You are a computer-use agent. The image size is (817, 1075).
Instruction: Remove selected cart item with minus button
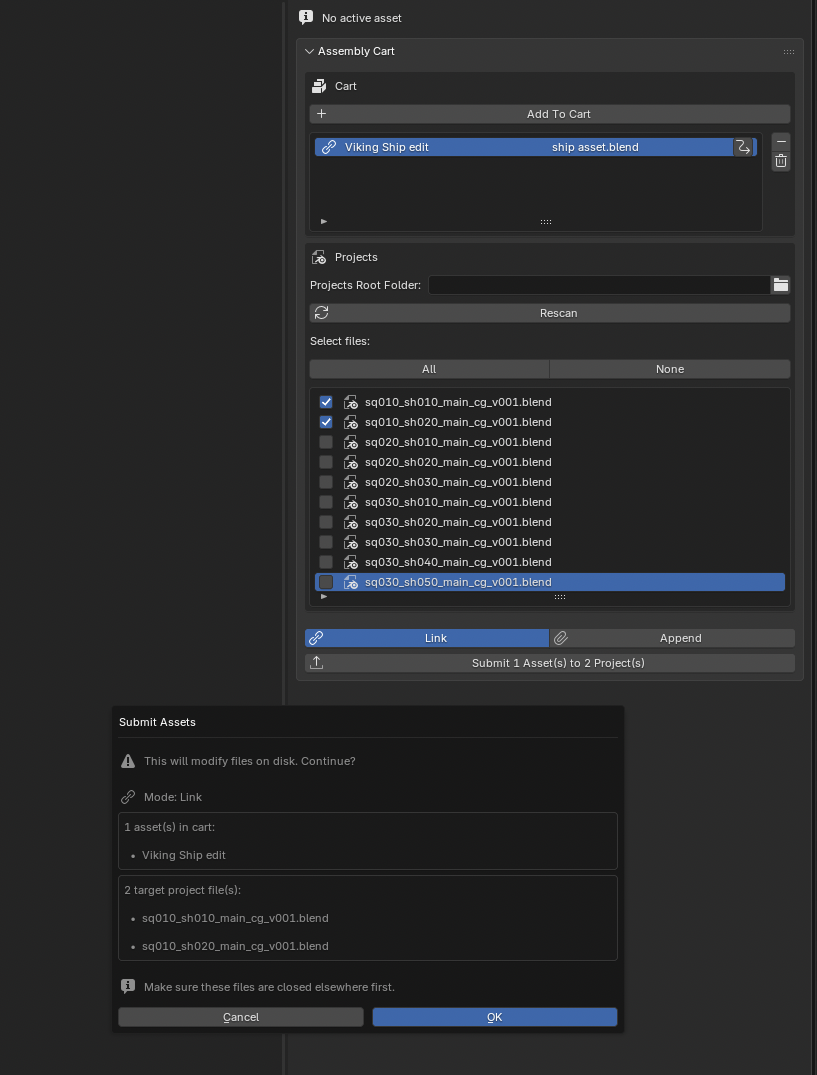[781, 142]
